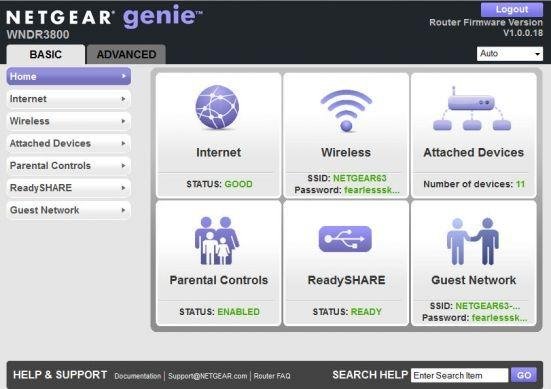Expand Attached Devices in the sidebar
The width and height of the screenshot is (551, 389).
click(69, 143)
